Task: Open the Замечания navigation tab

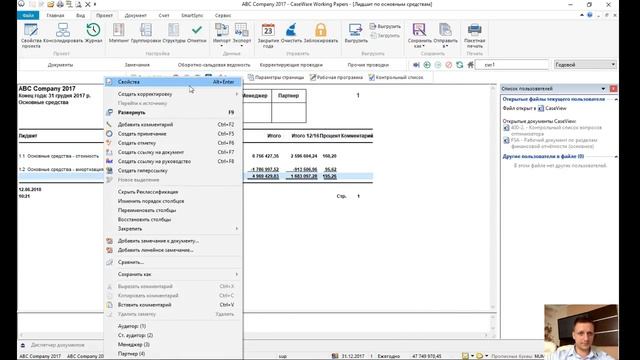Action: point(137,65)
